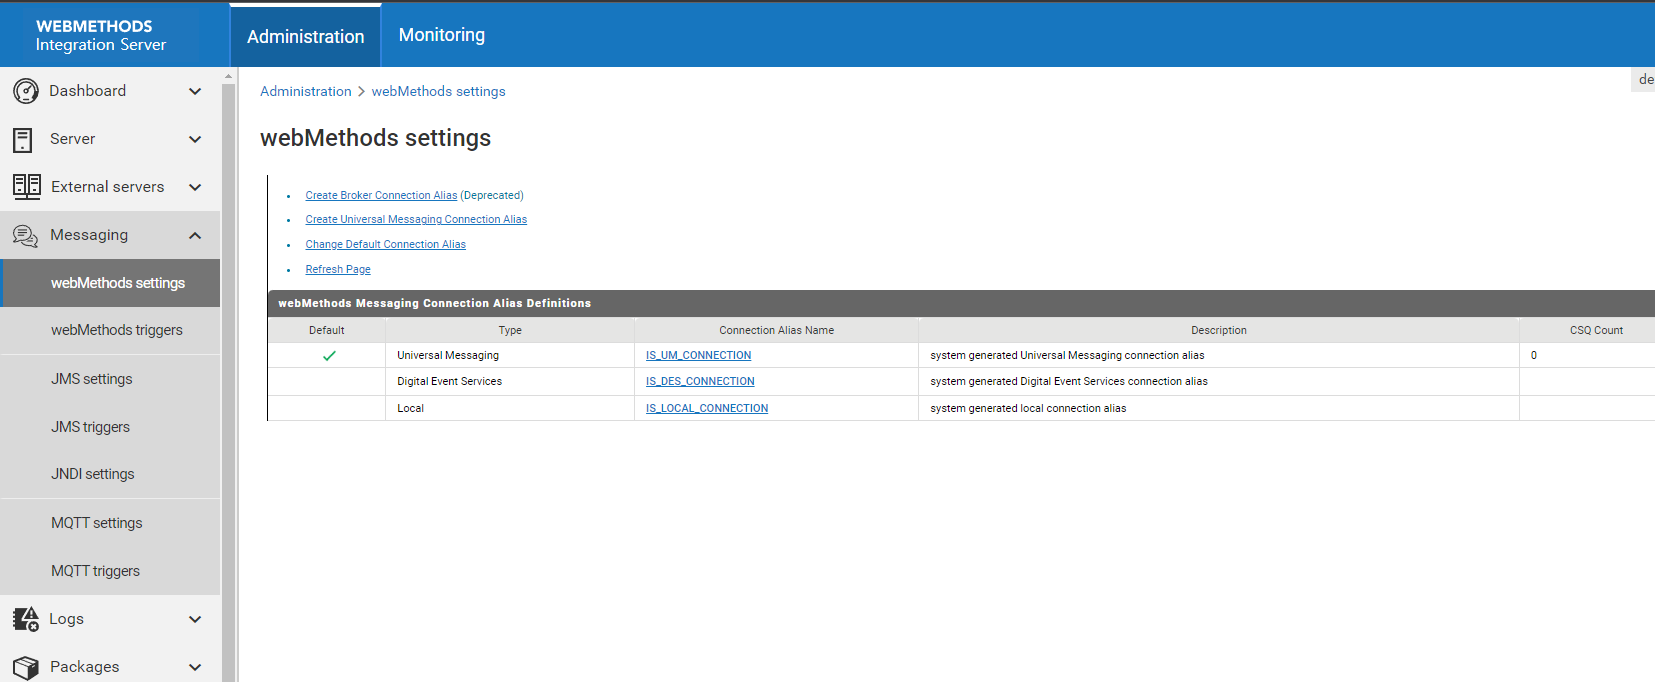Open the IS_DES_CONNECTION alias link

pyautogui.click(x=700, y=382)
